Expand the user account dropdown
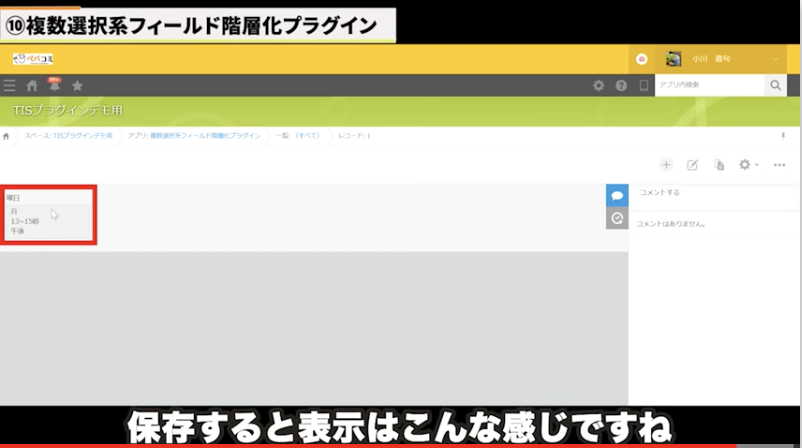The image size is (802, 448). (x=775, y=59)
